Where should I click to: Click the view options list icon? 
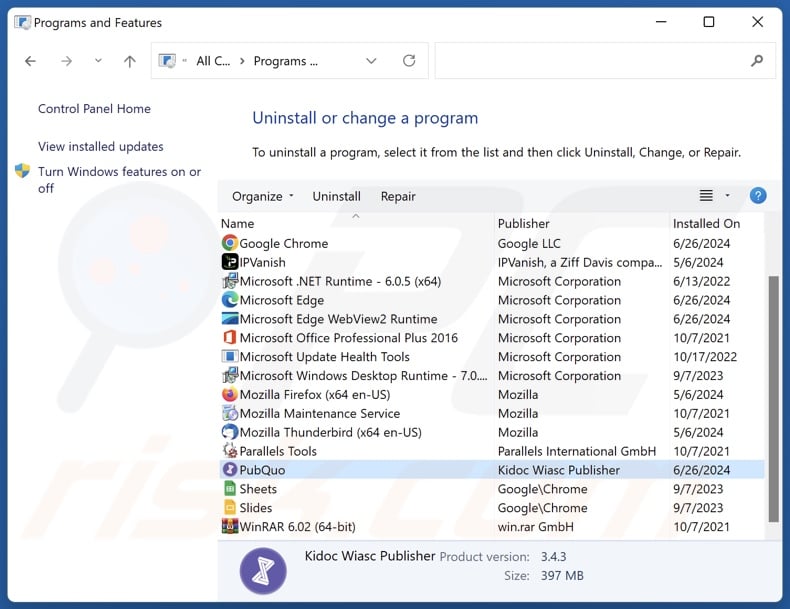tap(706, 196)
